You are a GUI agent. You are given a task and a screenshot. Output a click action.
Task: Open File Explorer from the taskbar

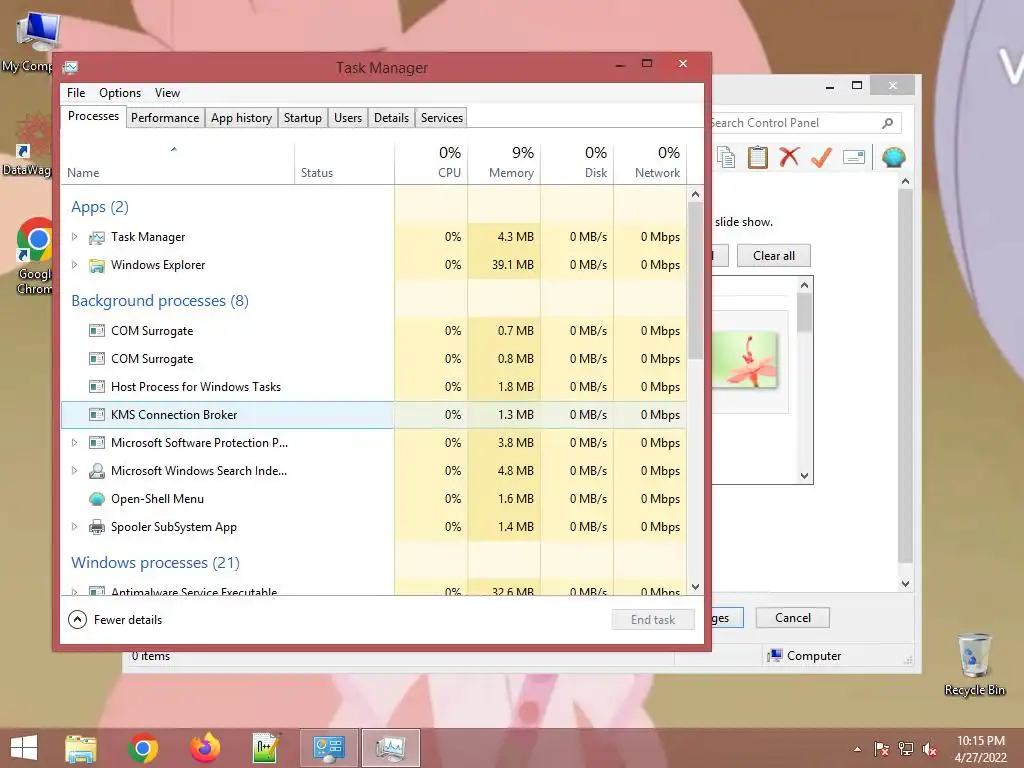click(x=81, y=748)
